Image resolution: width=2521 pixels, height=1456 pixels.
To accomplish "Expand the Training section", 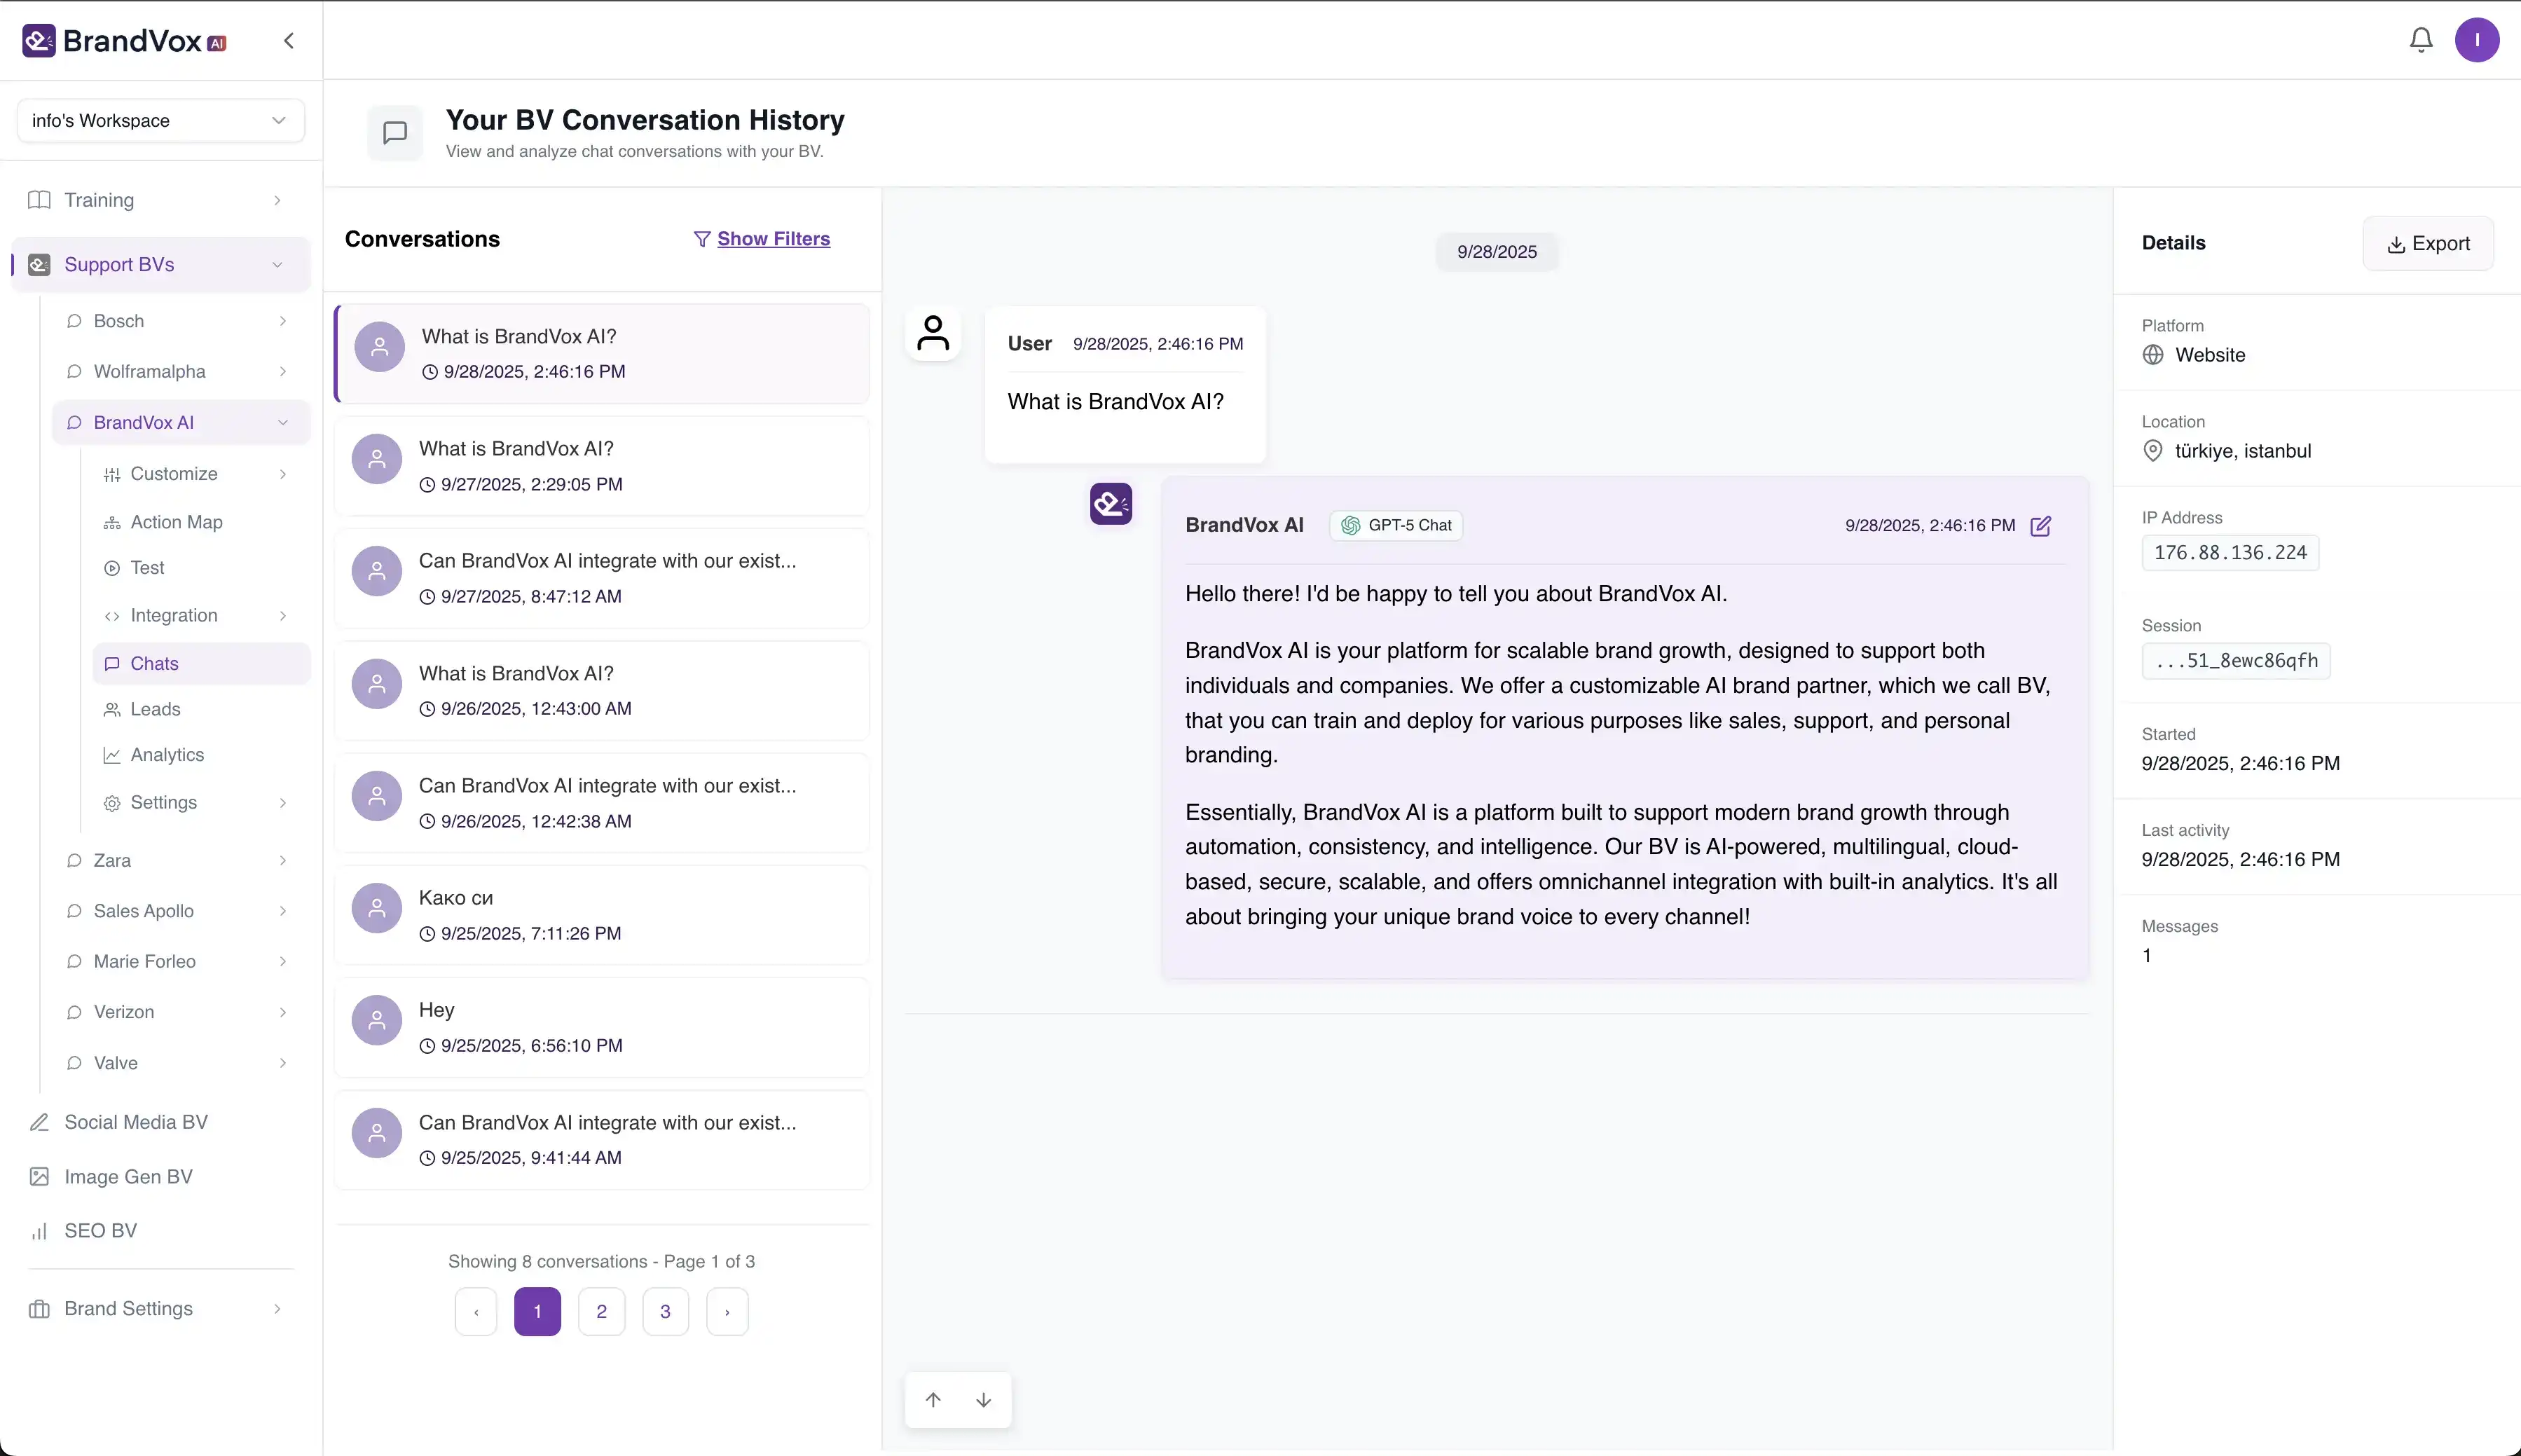I will [277, 200].
